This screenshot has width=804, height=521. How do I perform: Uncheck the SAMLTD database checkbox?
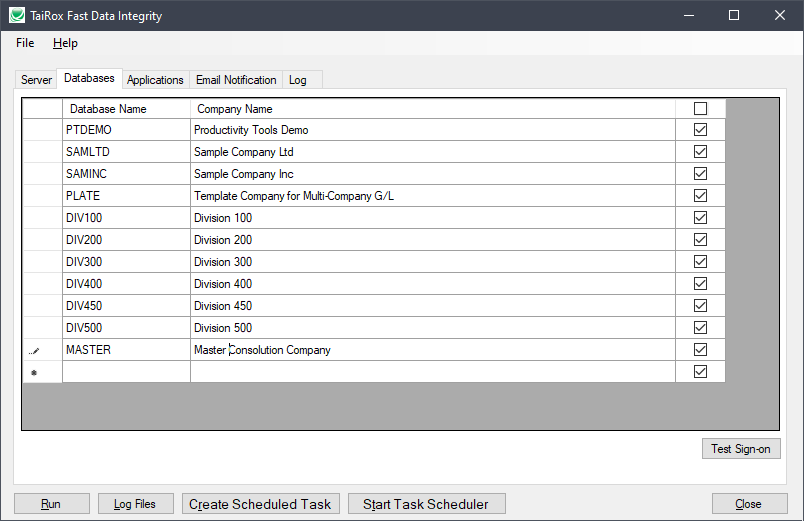click(x=700, y=152)
